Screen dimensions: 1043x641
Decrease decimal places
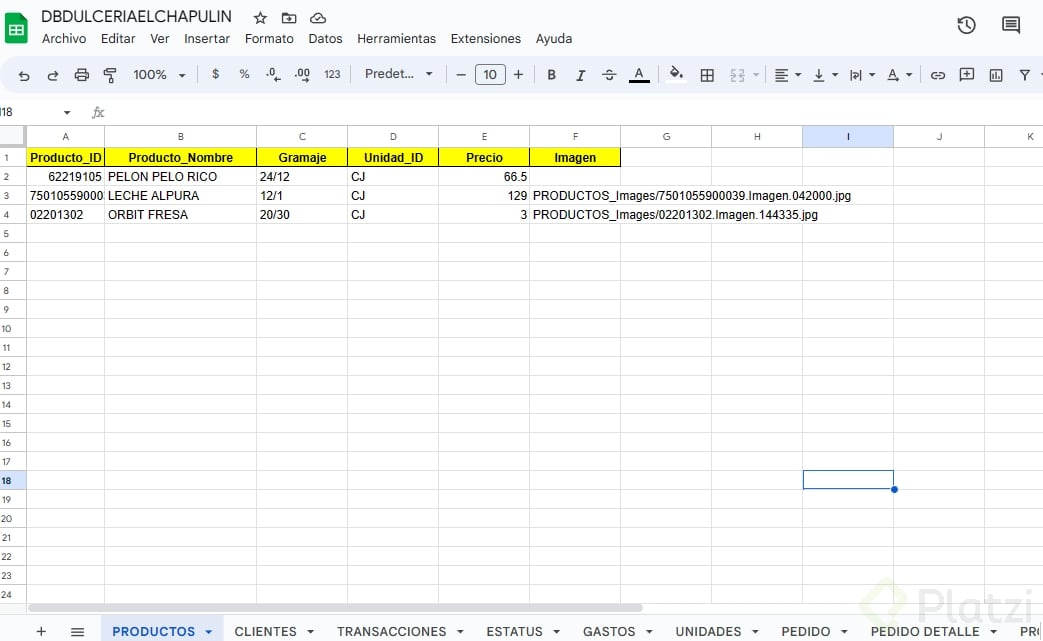[x=272, y=74]
